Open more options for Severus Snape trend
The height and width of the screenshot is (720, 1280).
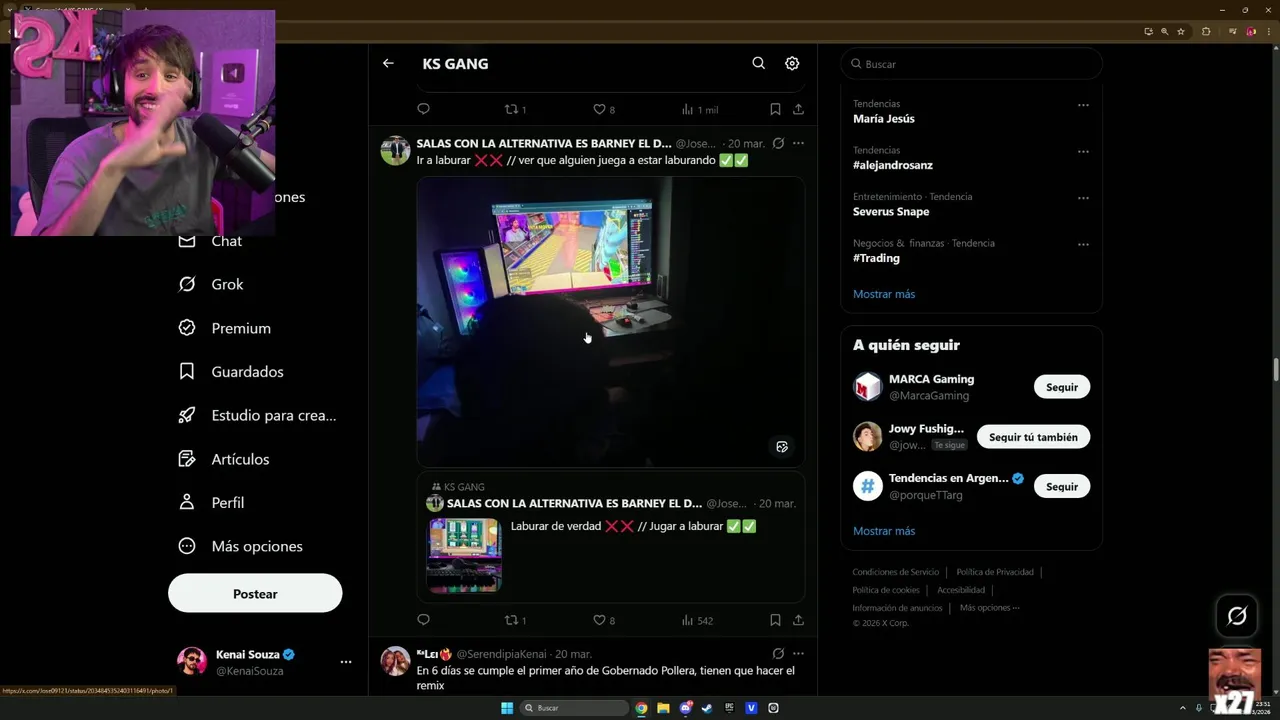[1083, 198]
